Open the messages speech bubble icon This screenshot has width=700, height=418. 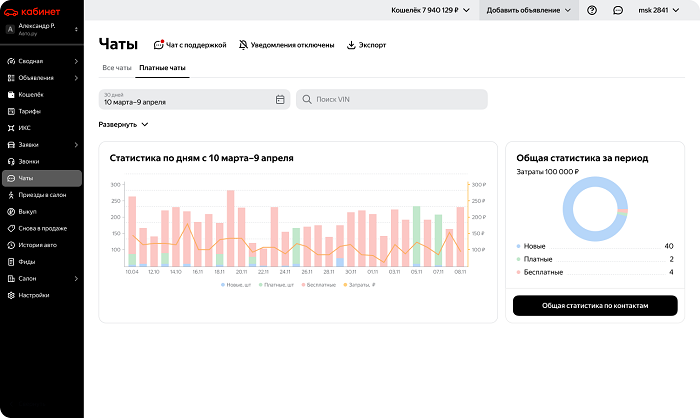(618, 10)
